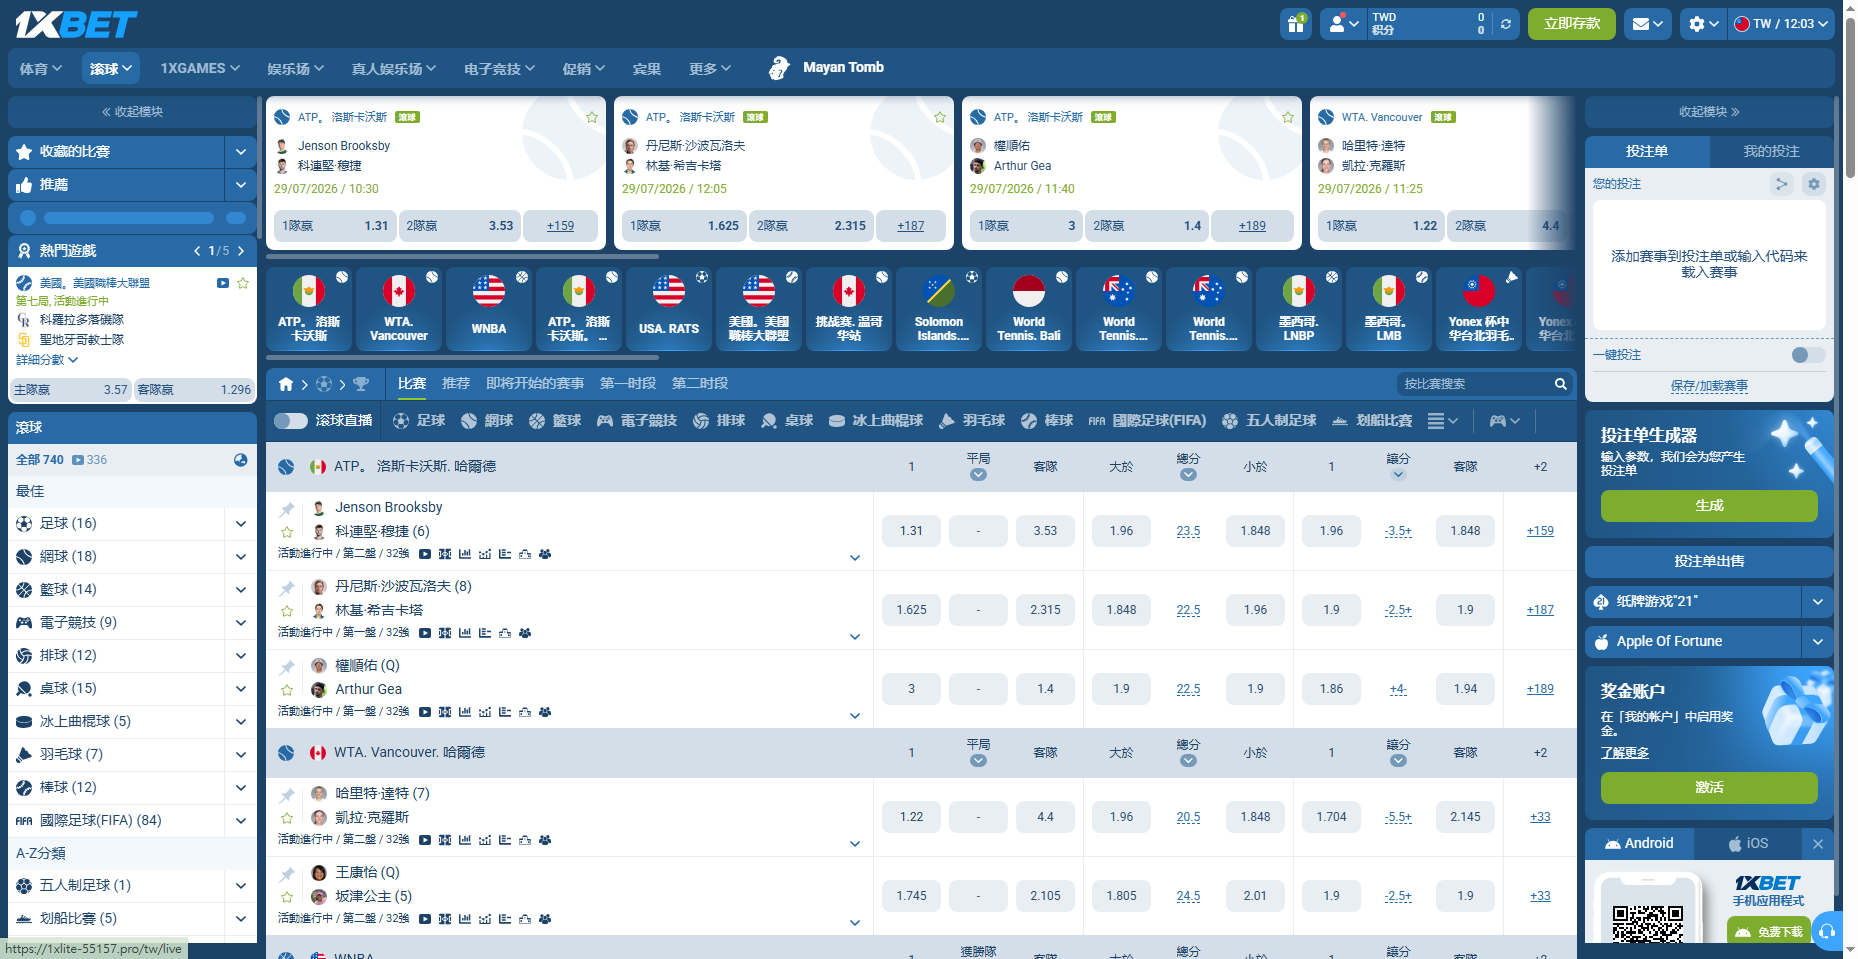Expand the Apple Of Fortune panel
The width and height of the screenshot is (1858, 959).
point(1818,641)
